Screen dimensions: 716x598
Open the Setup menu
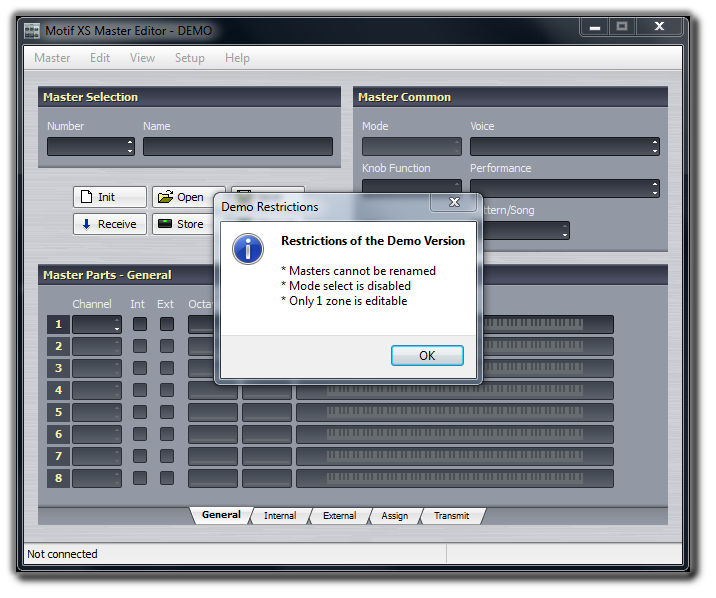190,58
